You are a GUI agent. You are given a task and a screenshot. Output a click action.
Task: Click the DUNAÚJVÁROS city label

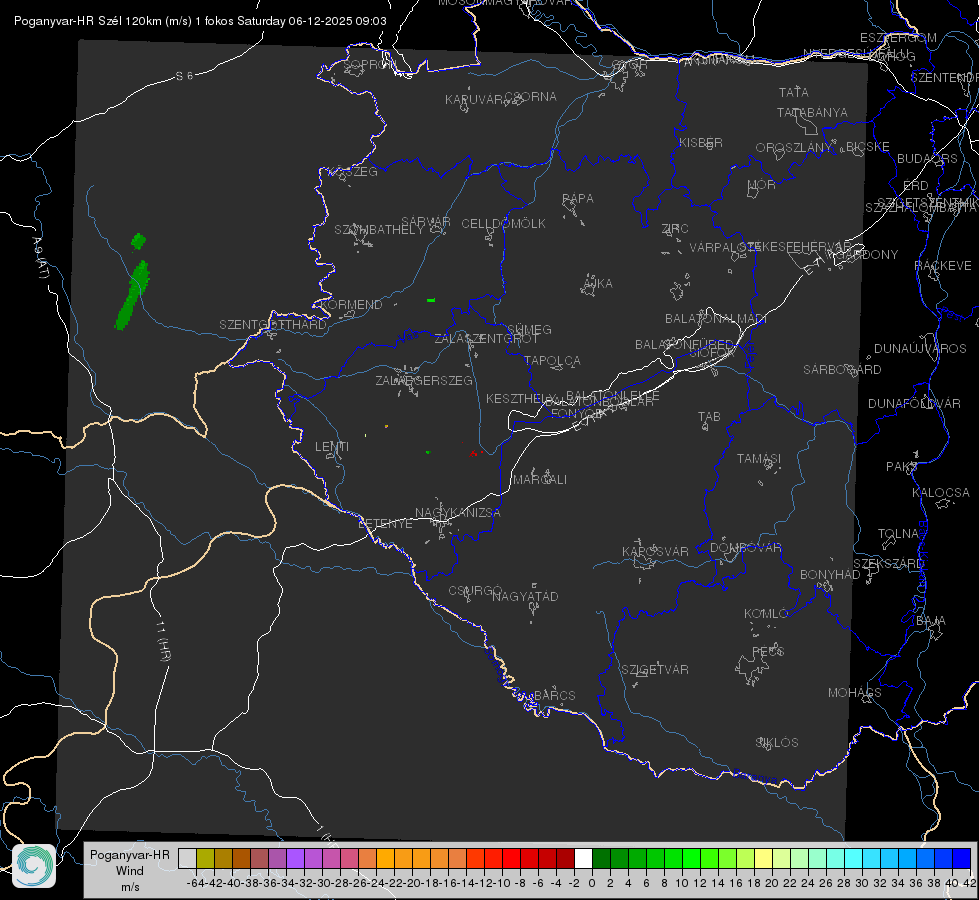(920, 349)
